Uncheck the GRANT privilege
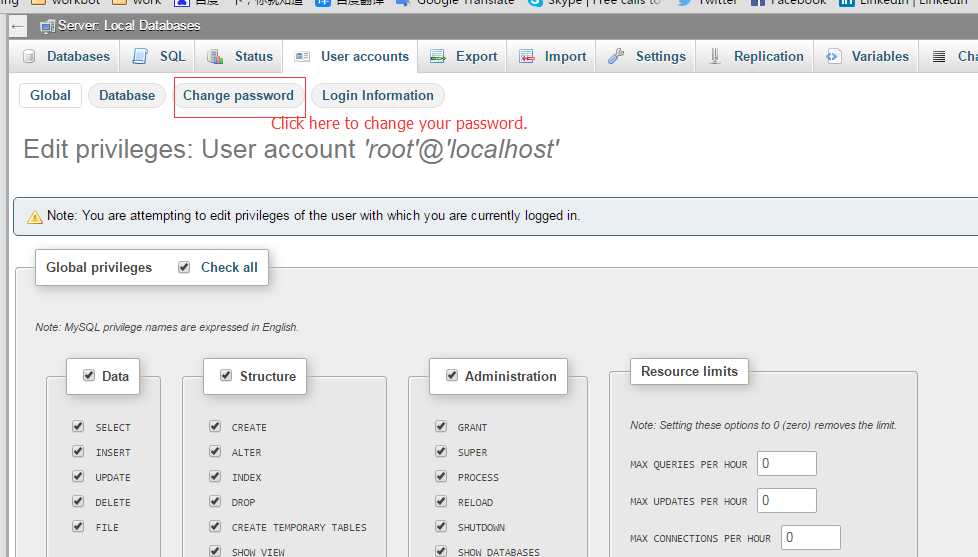 [x=441, y=427]
